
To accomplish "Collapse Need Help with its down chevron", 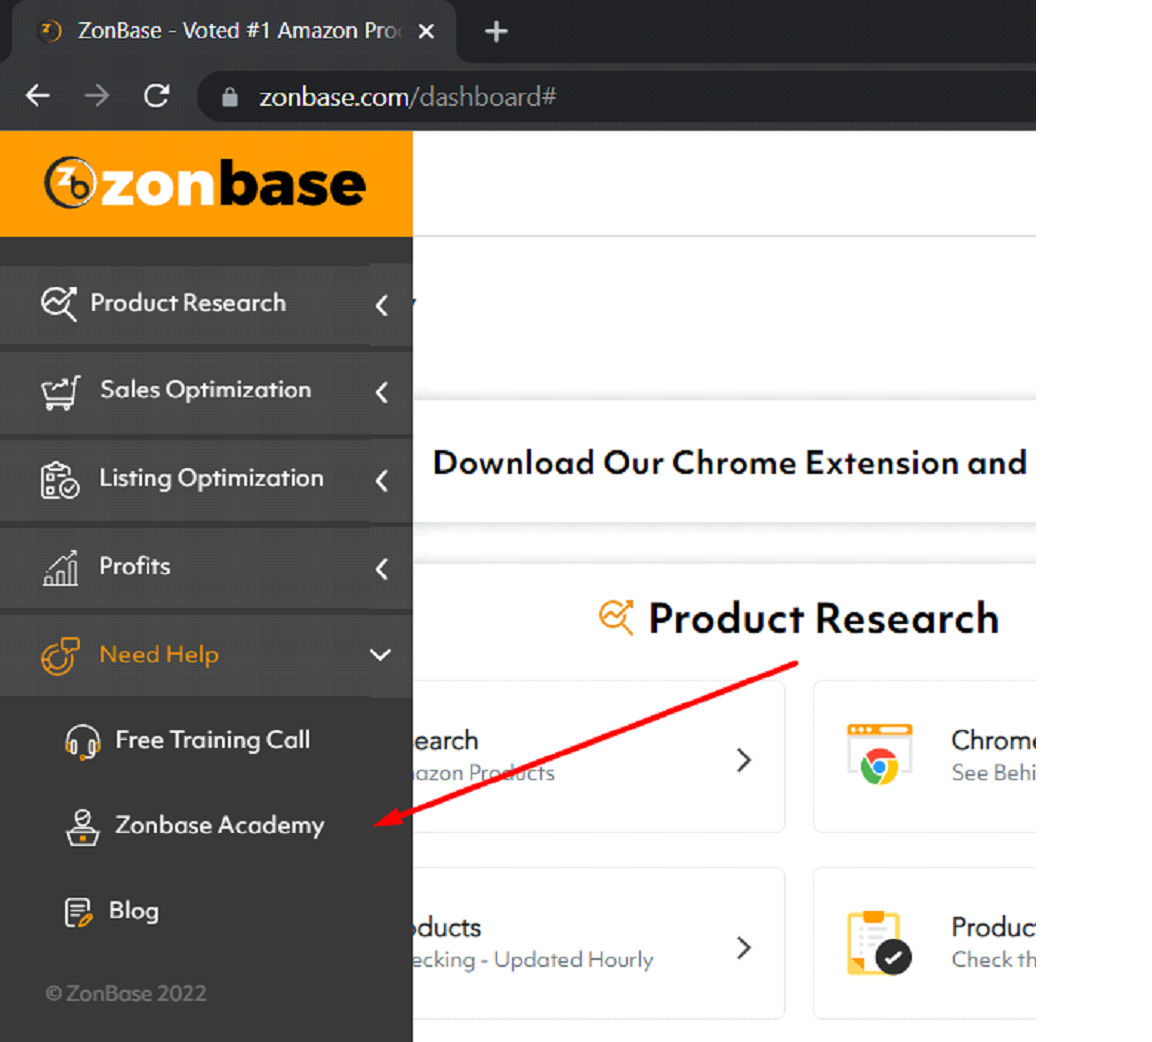I will pyautogui.click(x=380, y=655).
